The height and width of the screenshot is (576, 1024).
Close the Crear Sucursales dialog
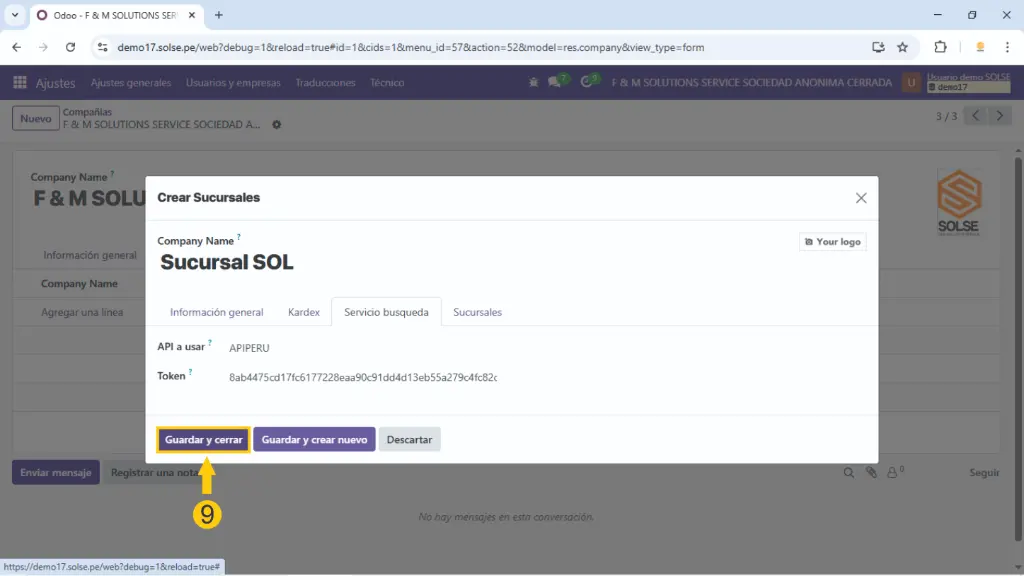click(x=861, y=198)
